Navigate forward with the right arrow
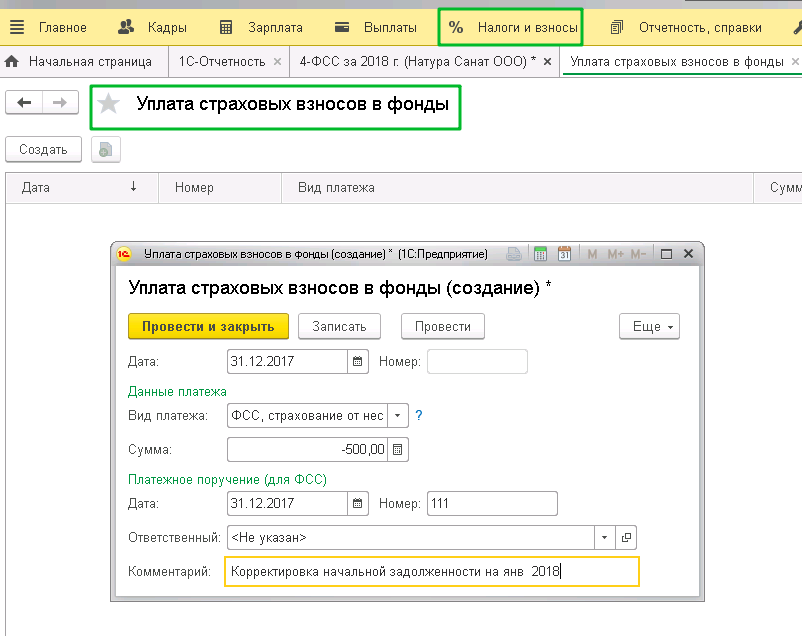The width and height of the screenshot is (802, 636). tap(60, 103)
